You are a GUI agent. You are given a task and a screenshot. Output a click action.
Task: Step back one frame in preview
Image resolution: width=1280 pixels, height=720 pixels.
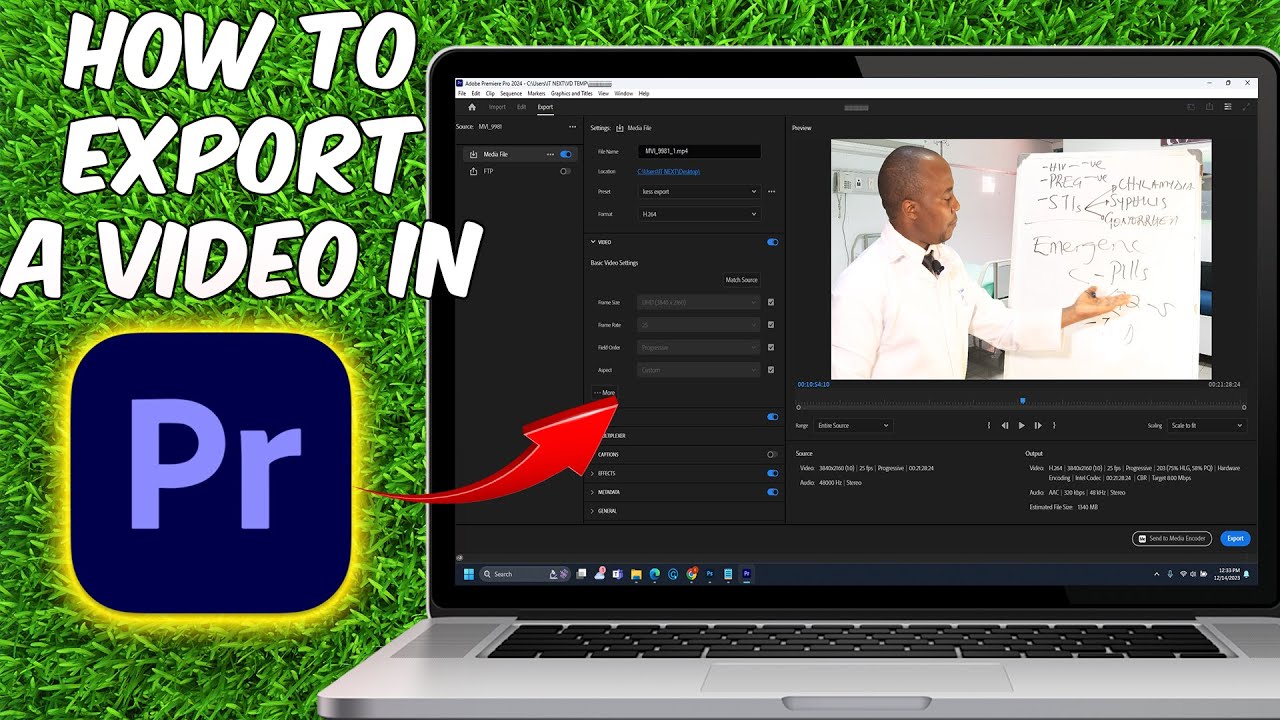point(1004,425)
